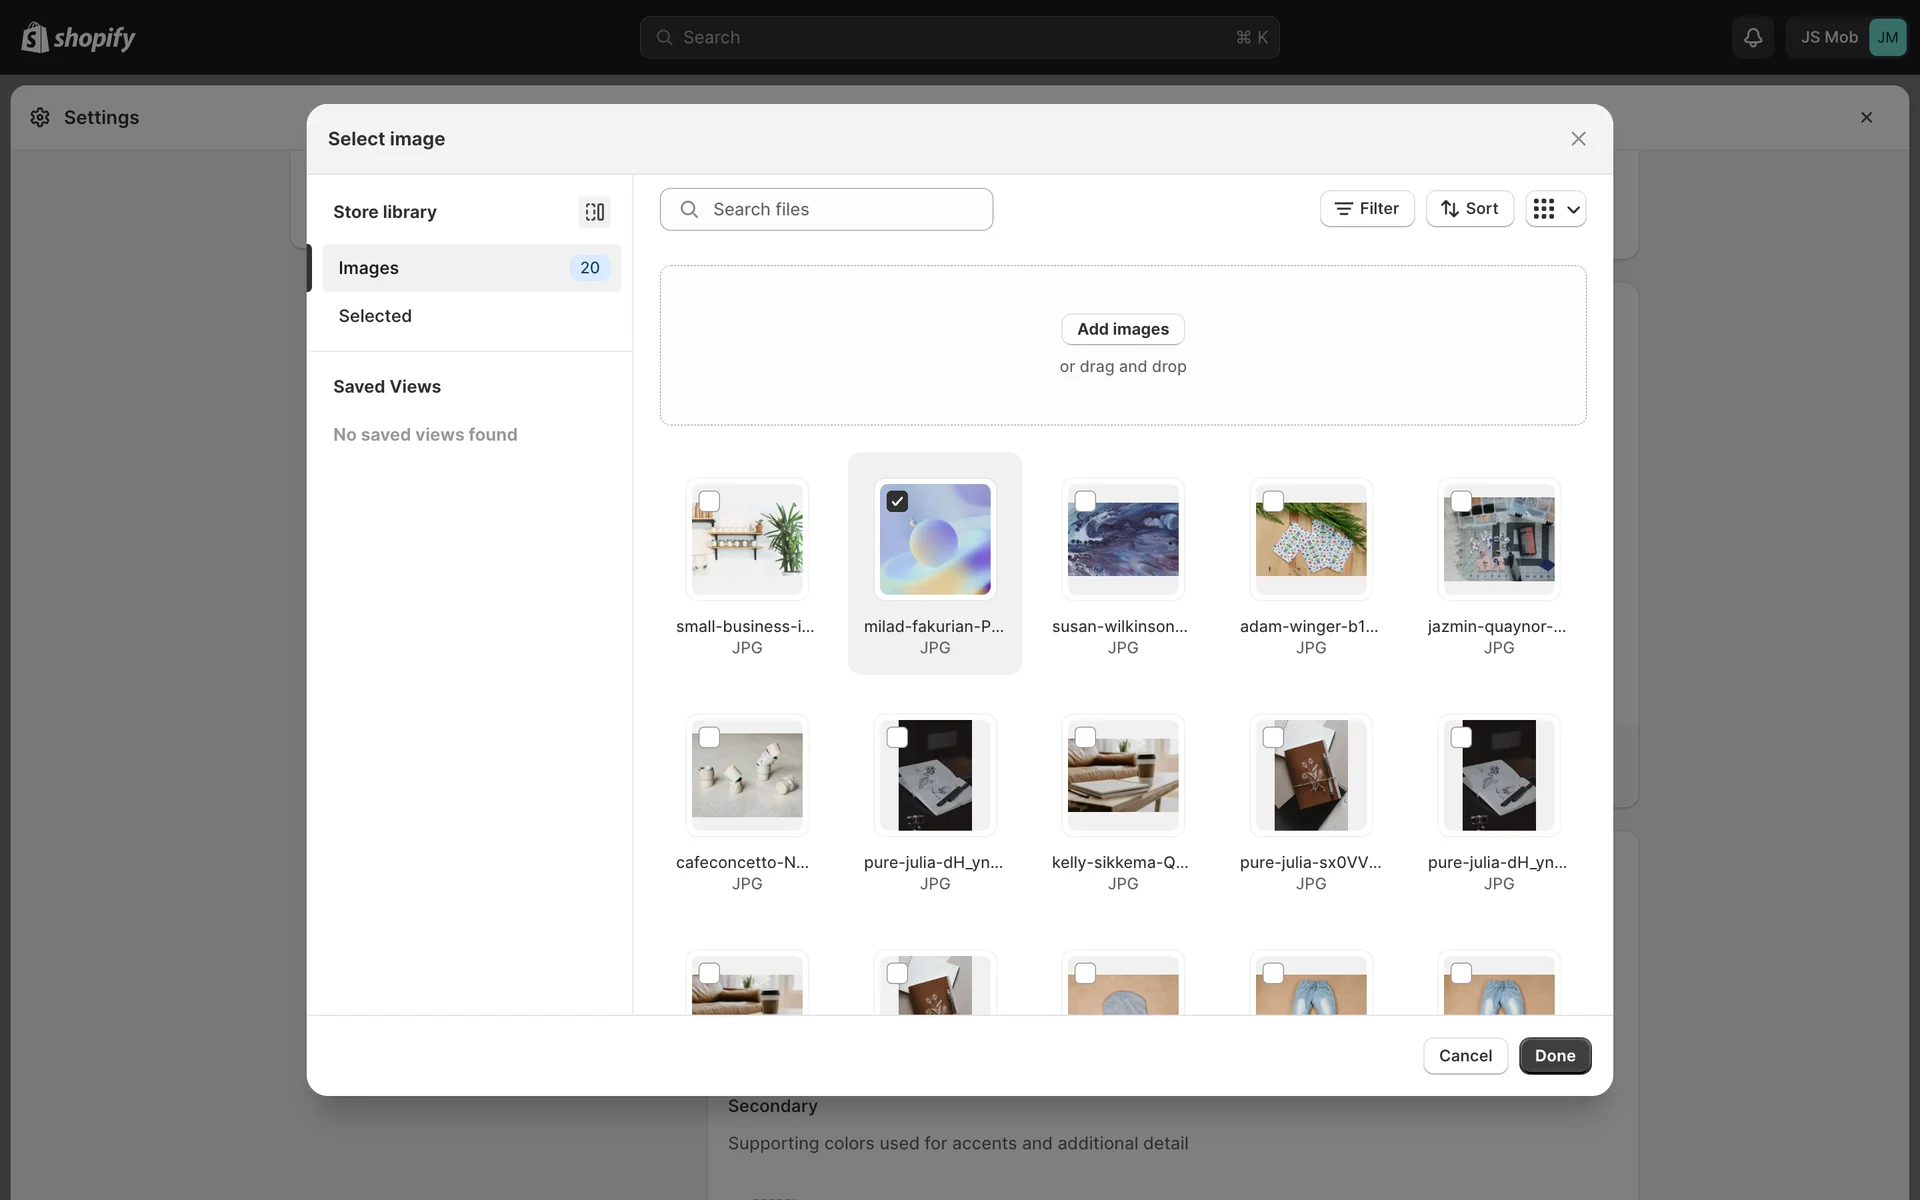Tick the cafeconcetto image checkbox

click(709, 737)
